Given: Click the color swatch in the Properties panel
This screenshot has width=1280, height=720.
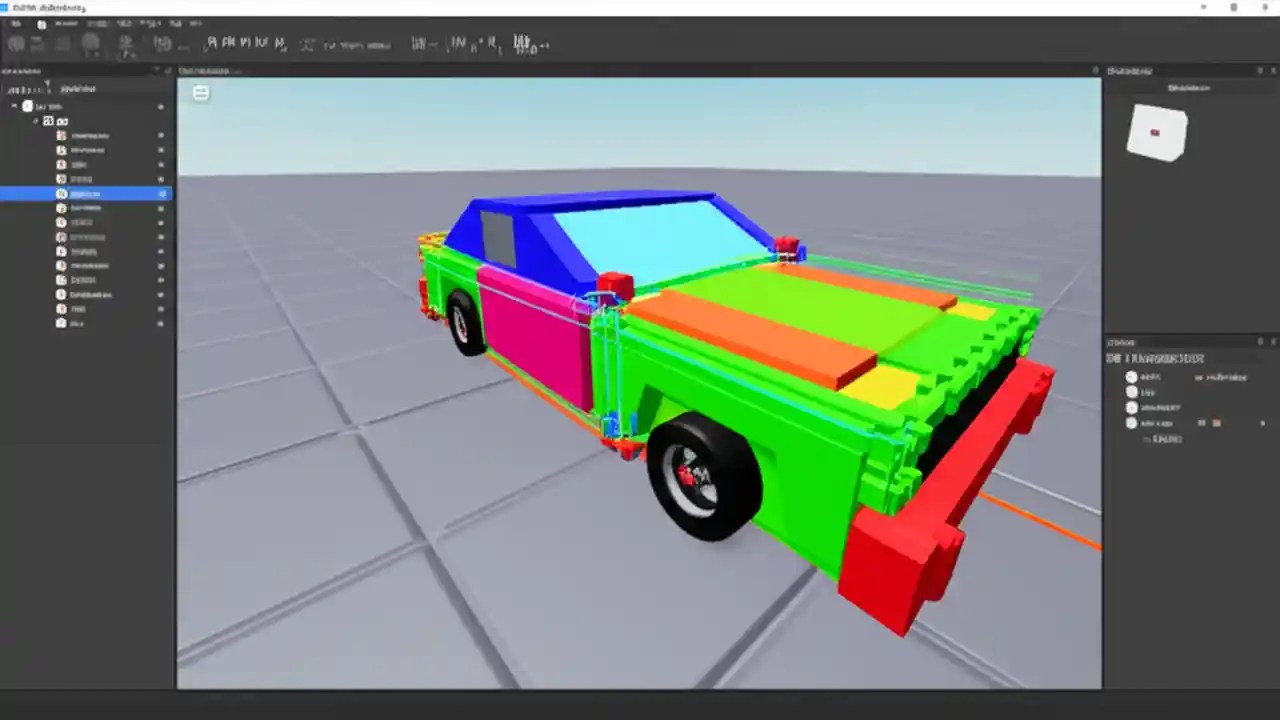Looking at the screenshot, I should pos(1216,423).
